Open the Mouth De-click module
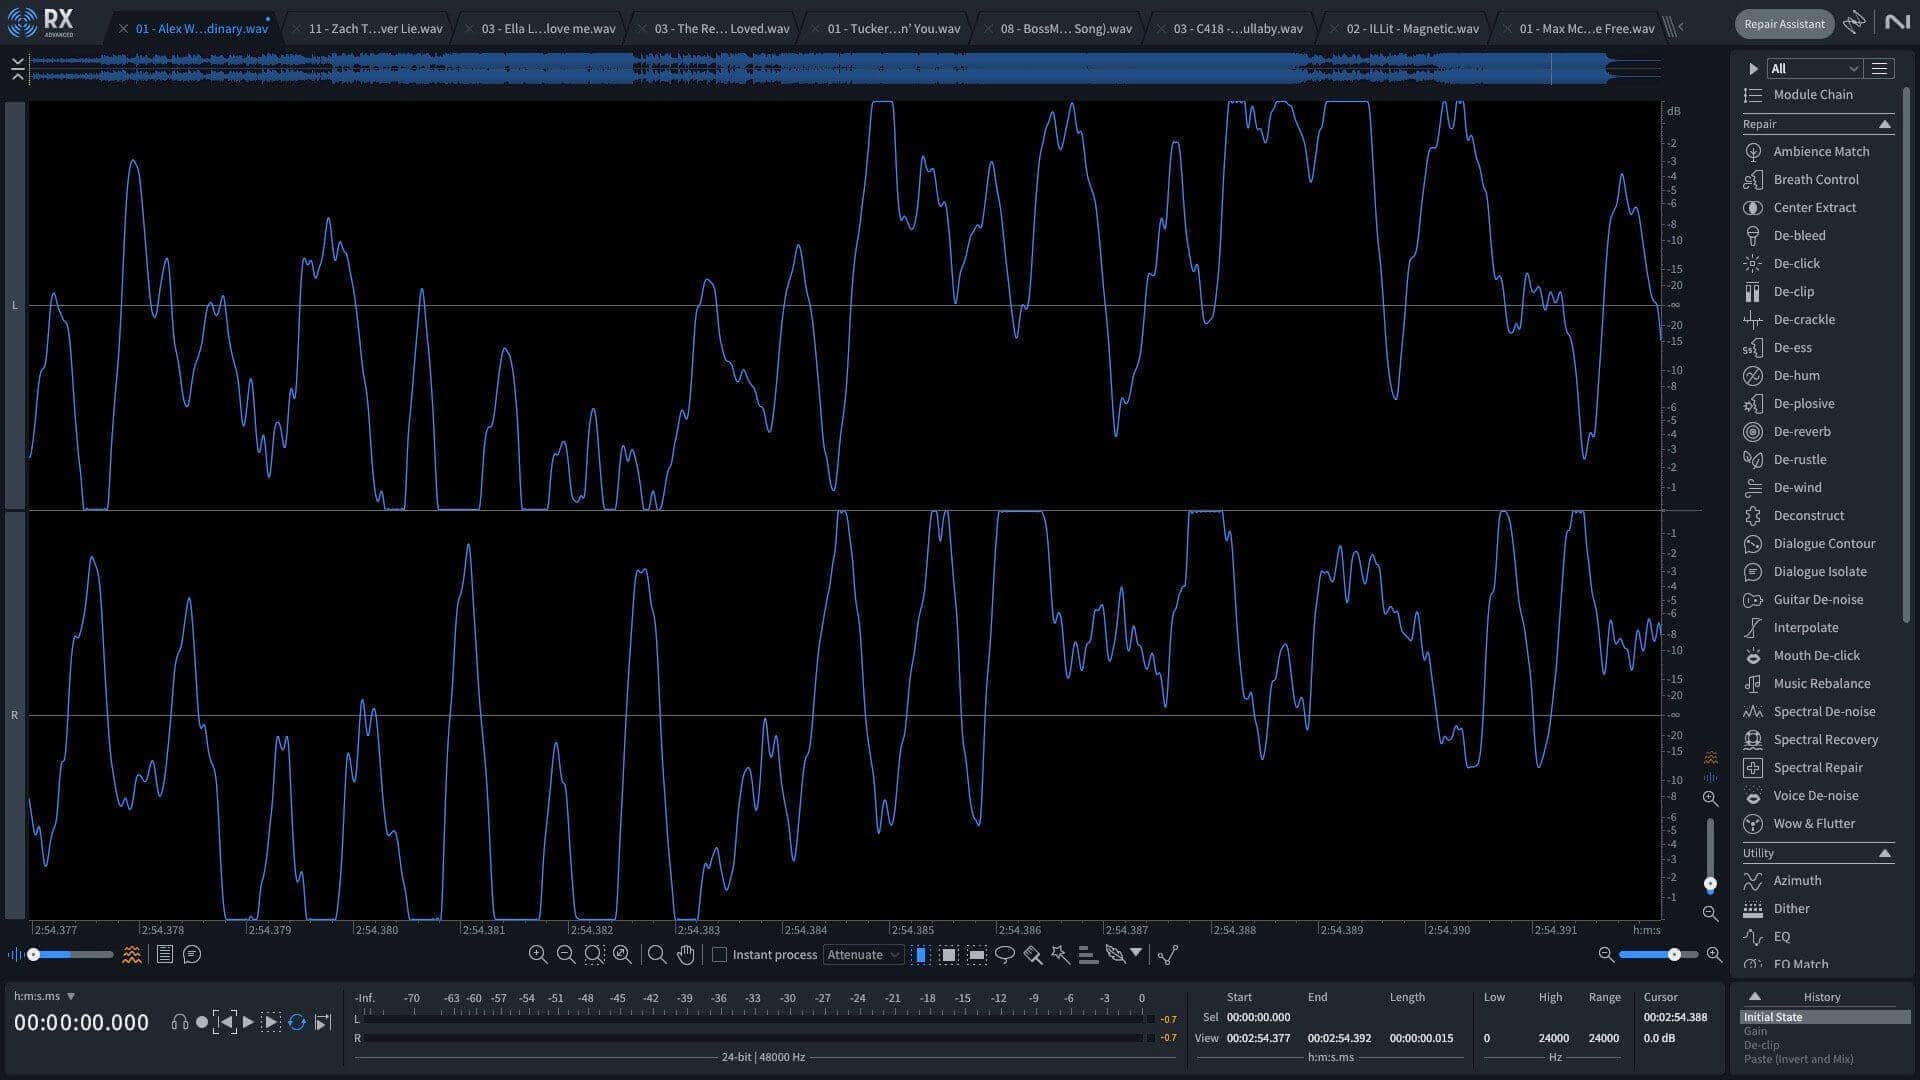1920x1080 pixels. pos(1817,656)
